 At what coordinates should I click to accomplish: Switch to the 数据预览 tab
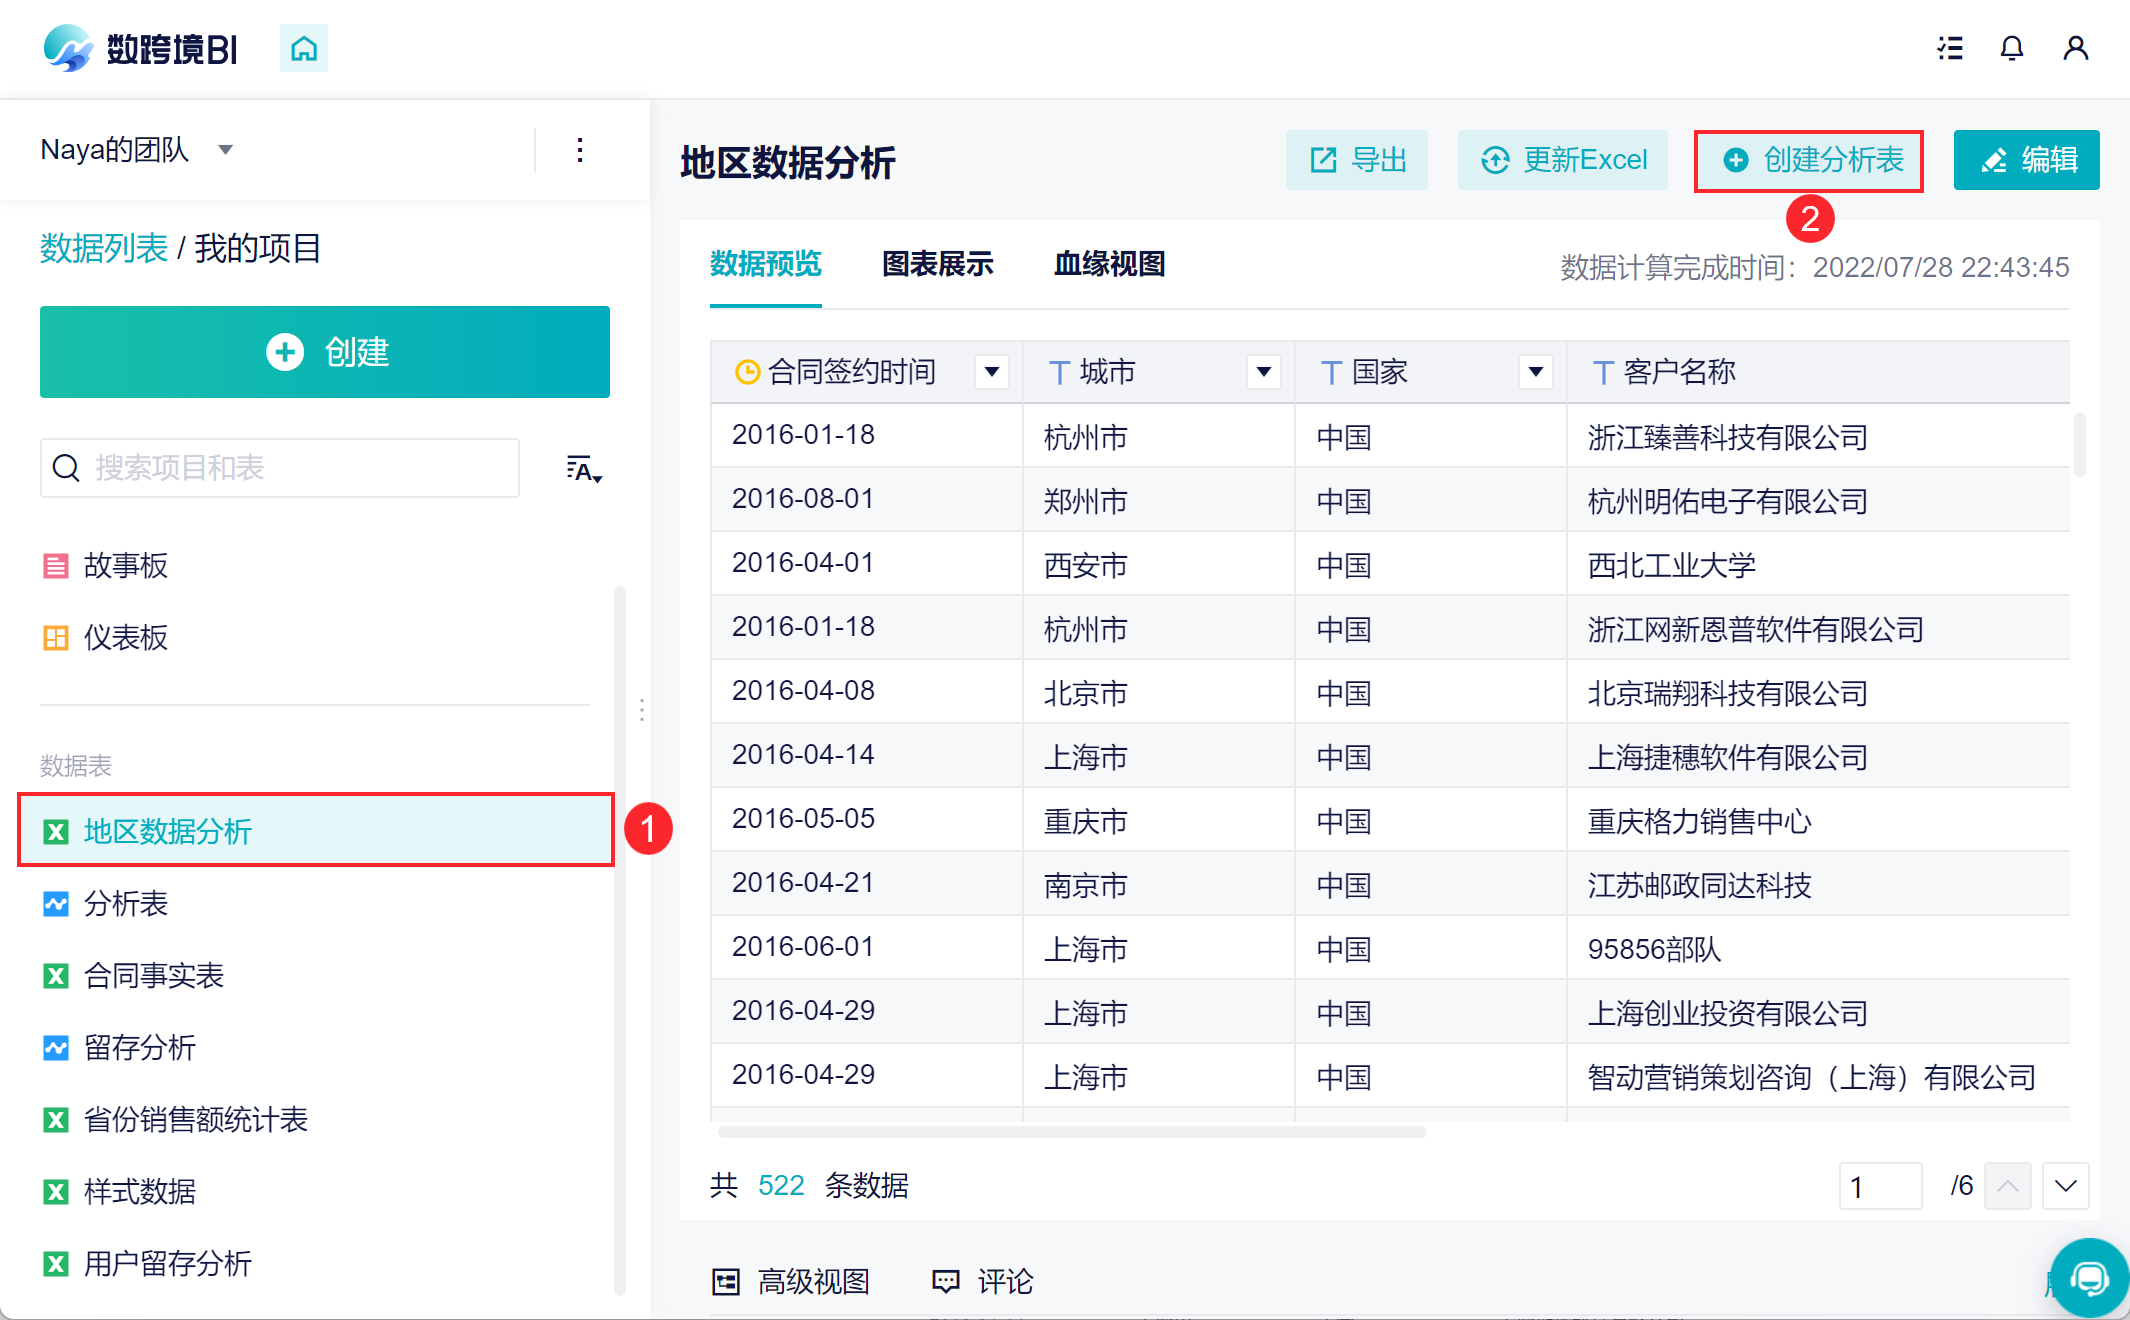click(x=766, y=264)
